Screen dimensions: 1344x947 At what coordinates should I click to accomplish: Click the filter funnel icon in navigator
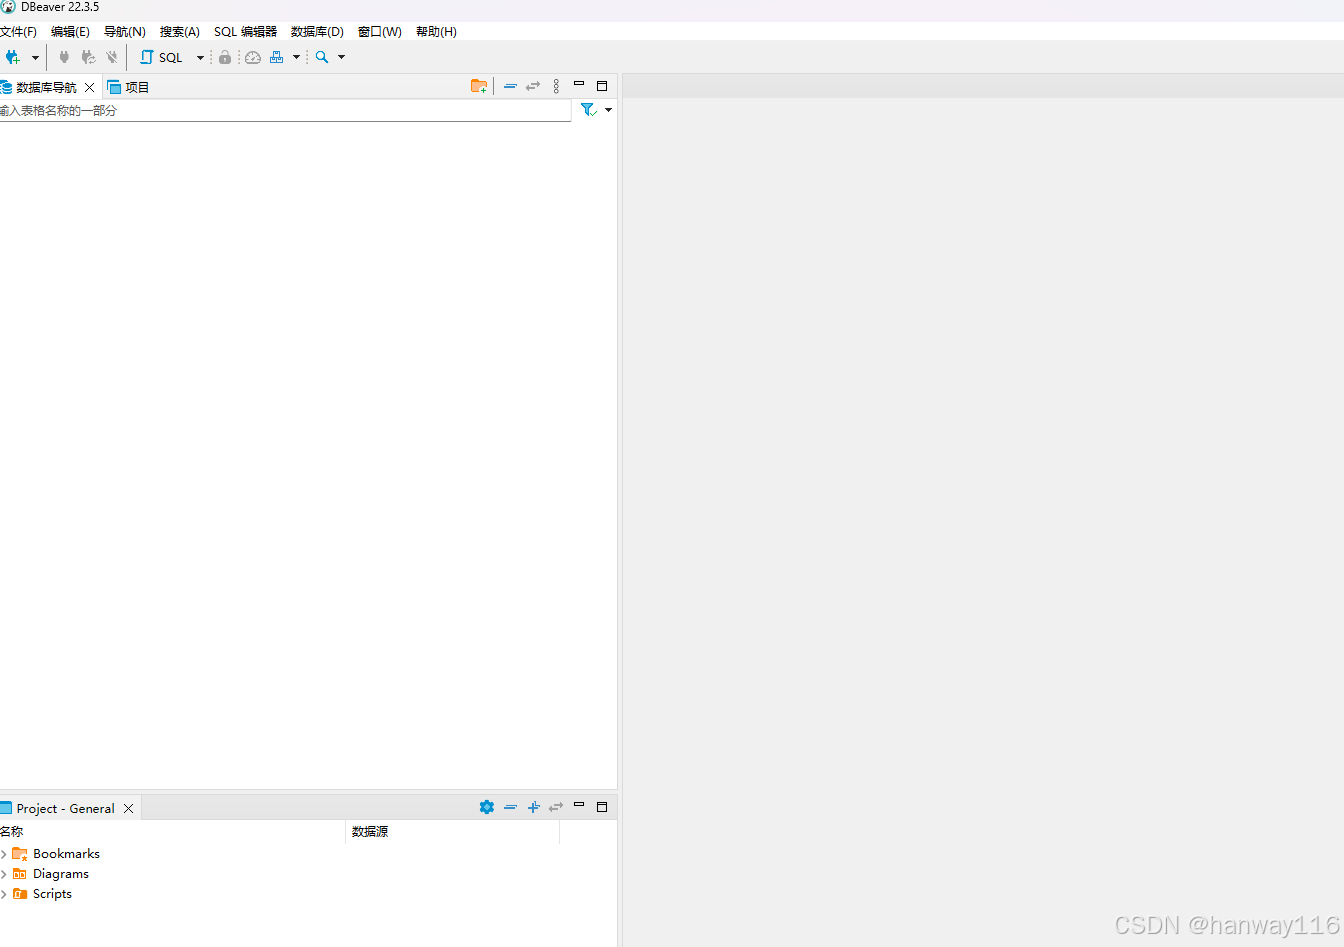588,110
